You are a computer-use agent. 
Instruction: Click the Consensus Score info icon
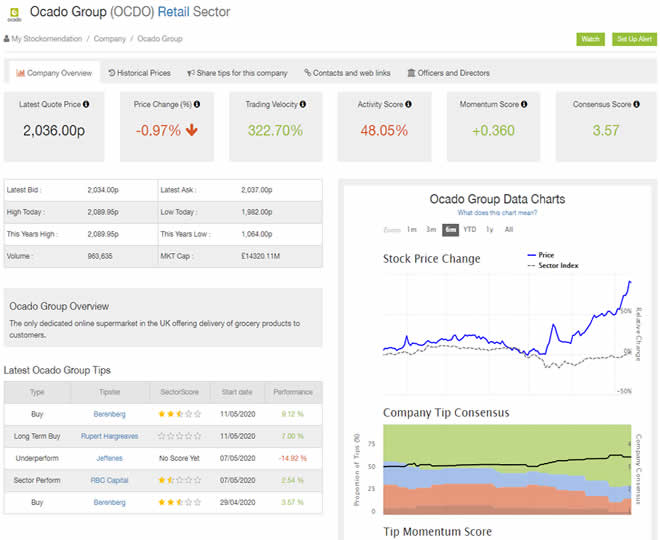(635, 104)
